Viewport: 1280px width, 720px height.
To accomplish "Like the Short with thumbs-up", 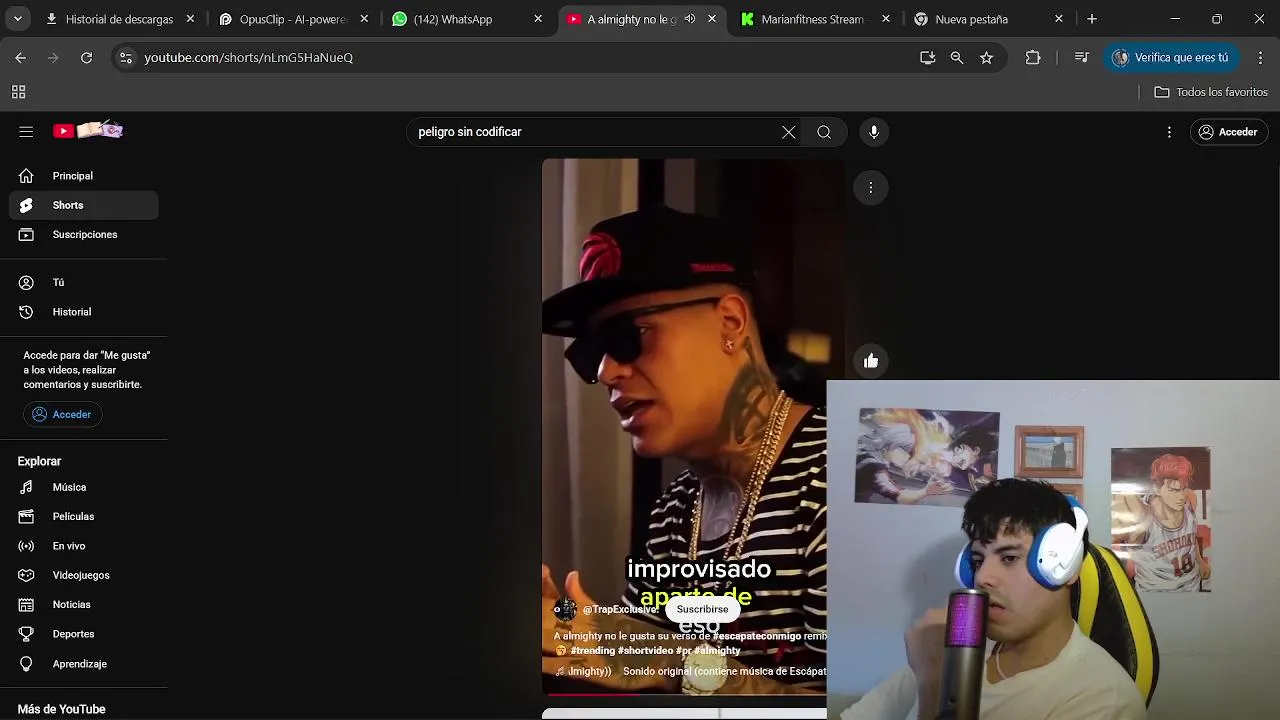I will click(871, 361).
